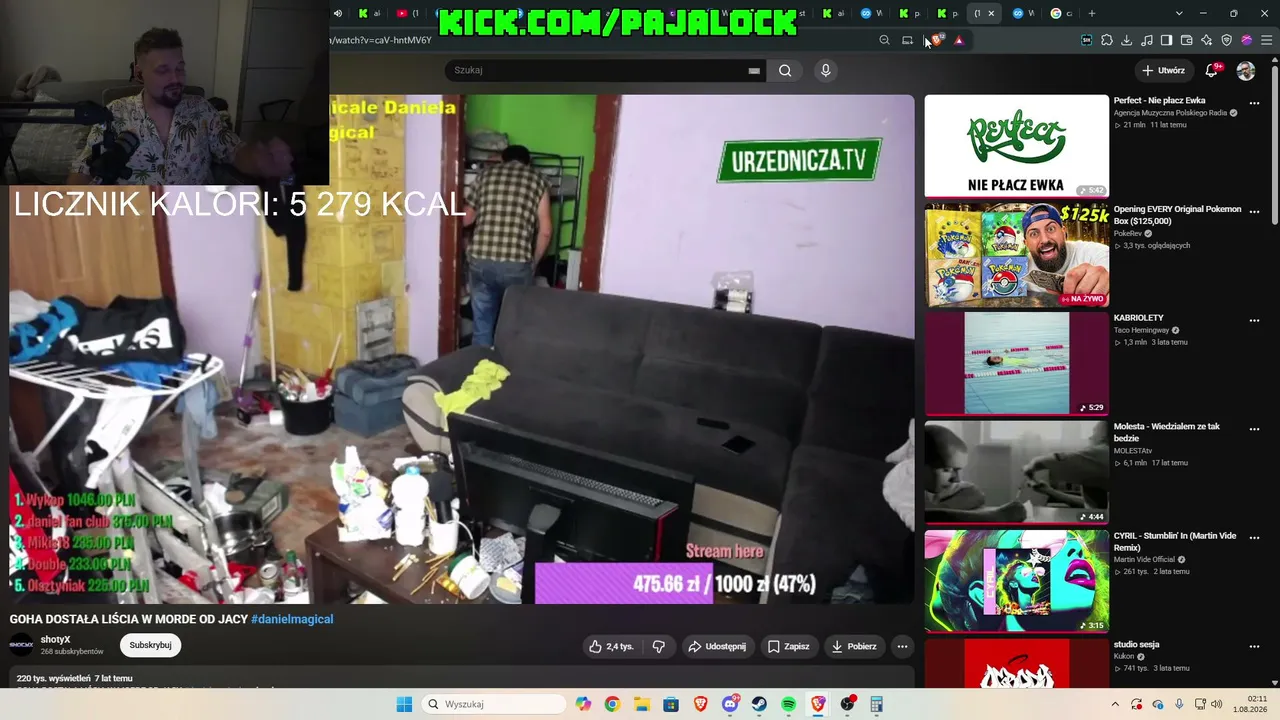The image size is (1280, 720).
Task: Open the Pokemon Box $125k live thumbnail
Action: (x=1016, y=255)
